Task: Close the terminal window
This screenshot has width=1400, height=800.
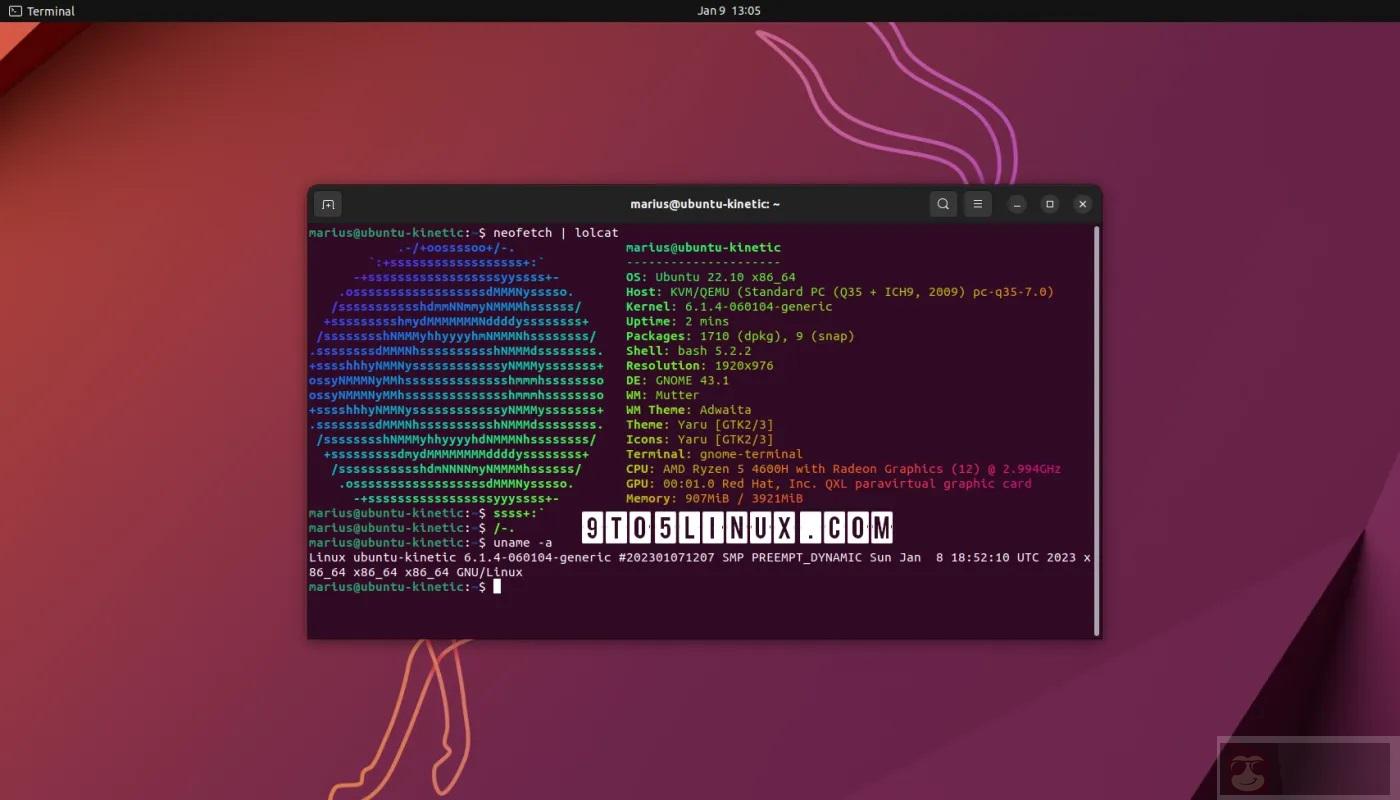Action: click(x=1082, y=204)
